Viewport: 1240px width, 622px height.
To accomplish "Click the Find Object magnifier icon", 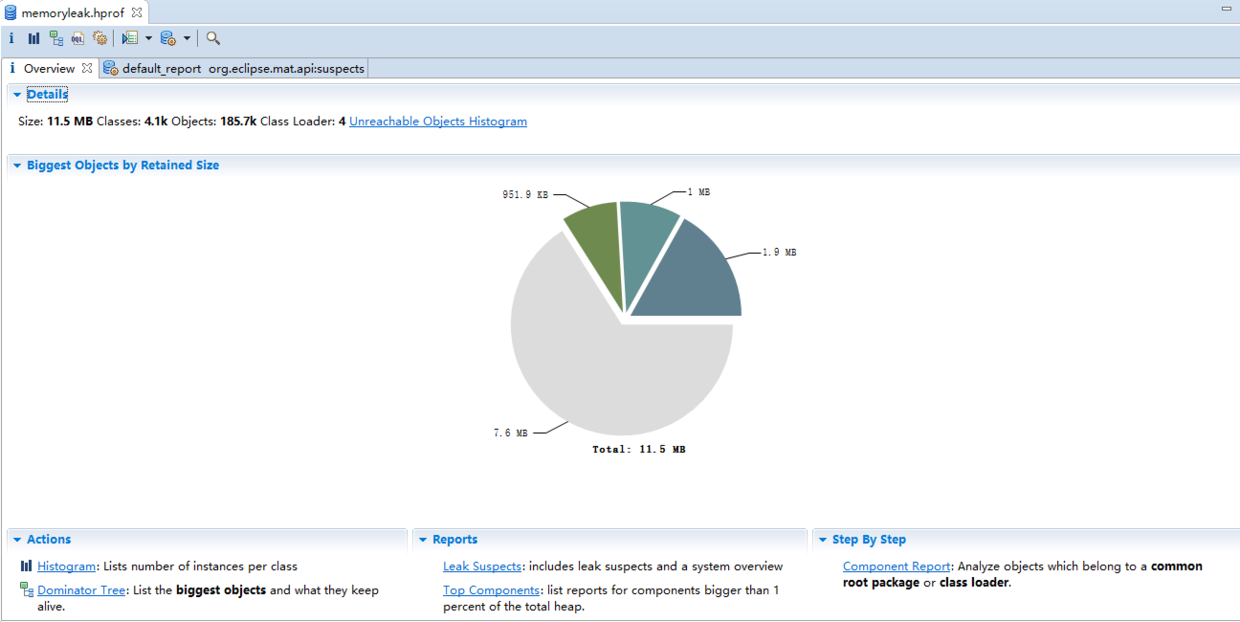I will (x=213, y=38).
